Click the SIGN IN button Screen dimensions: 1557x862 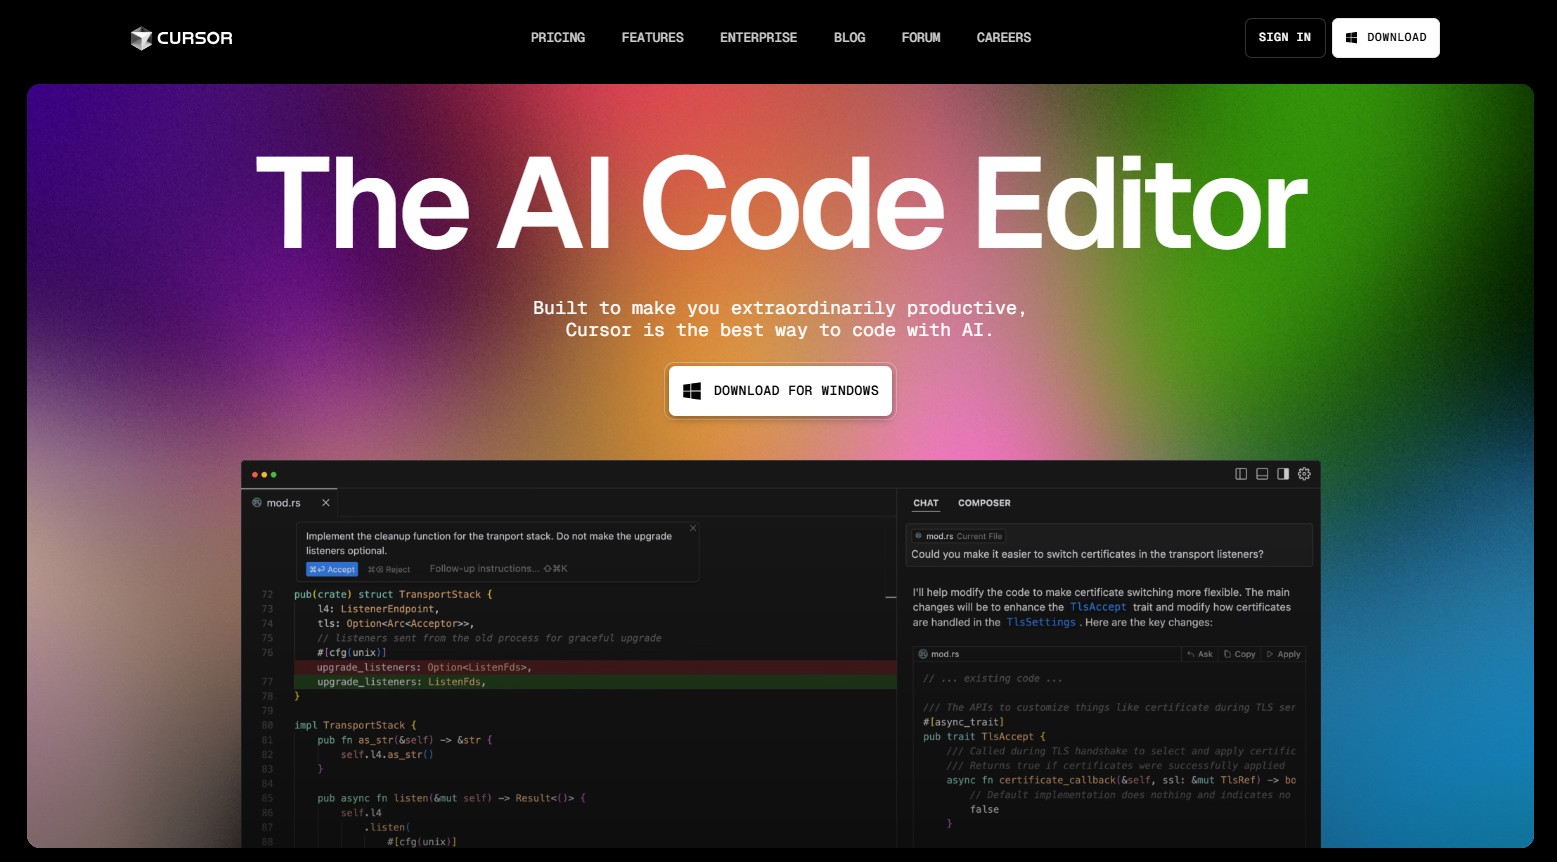pos(1285,37)
